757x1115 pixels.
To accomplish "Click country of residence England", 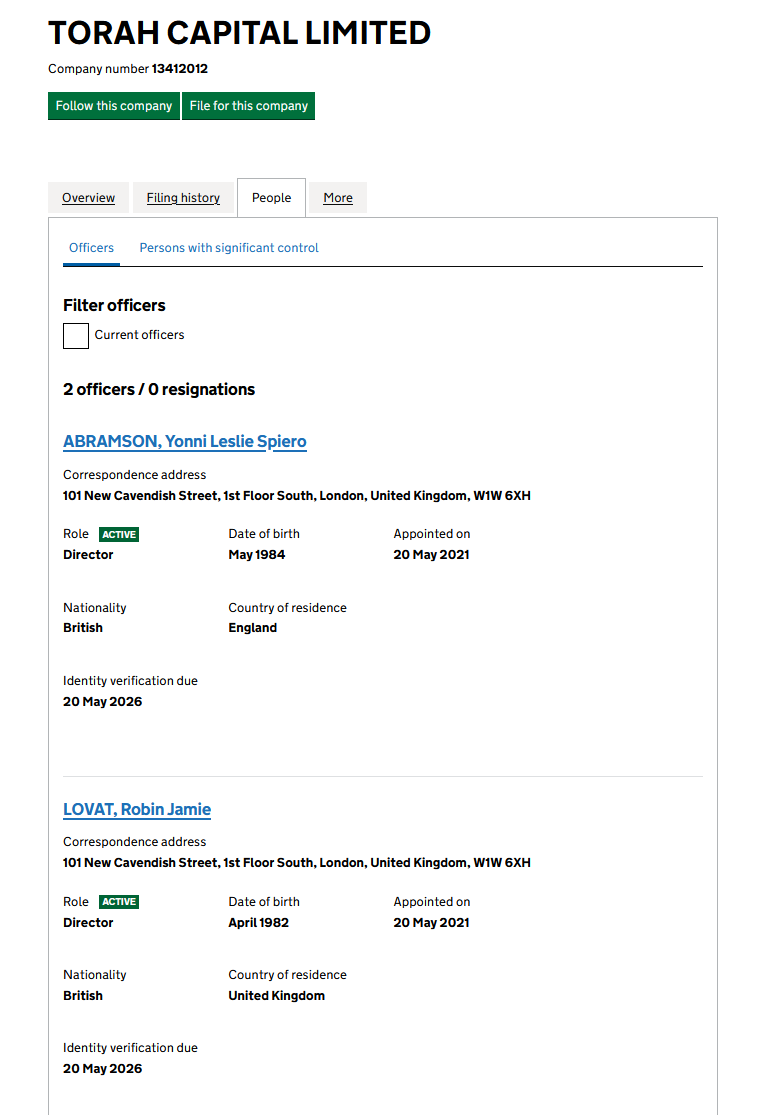I will click(252, 628).
